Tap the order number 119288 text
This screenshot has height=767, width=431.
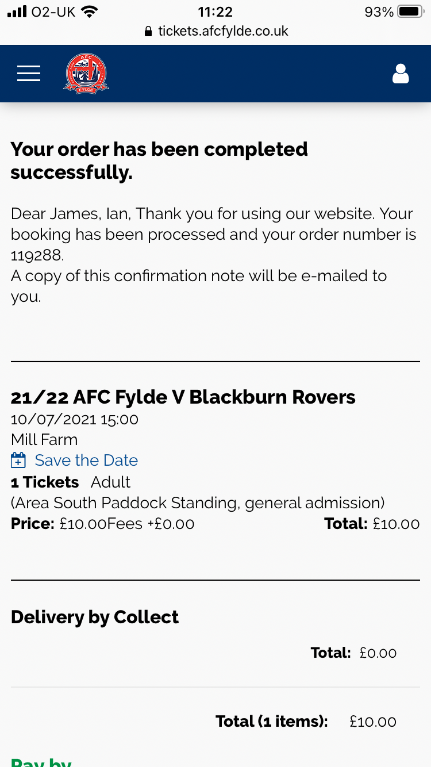coord(37,255)
